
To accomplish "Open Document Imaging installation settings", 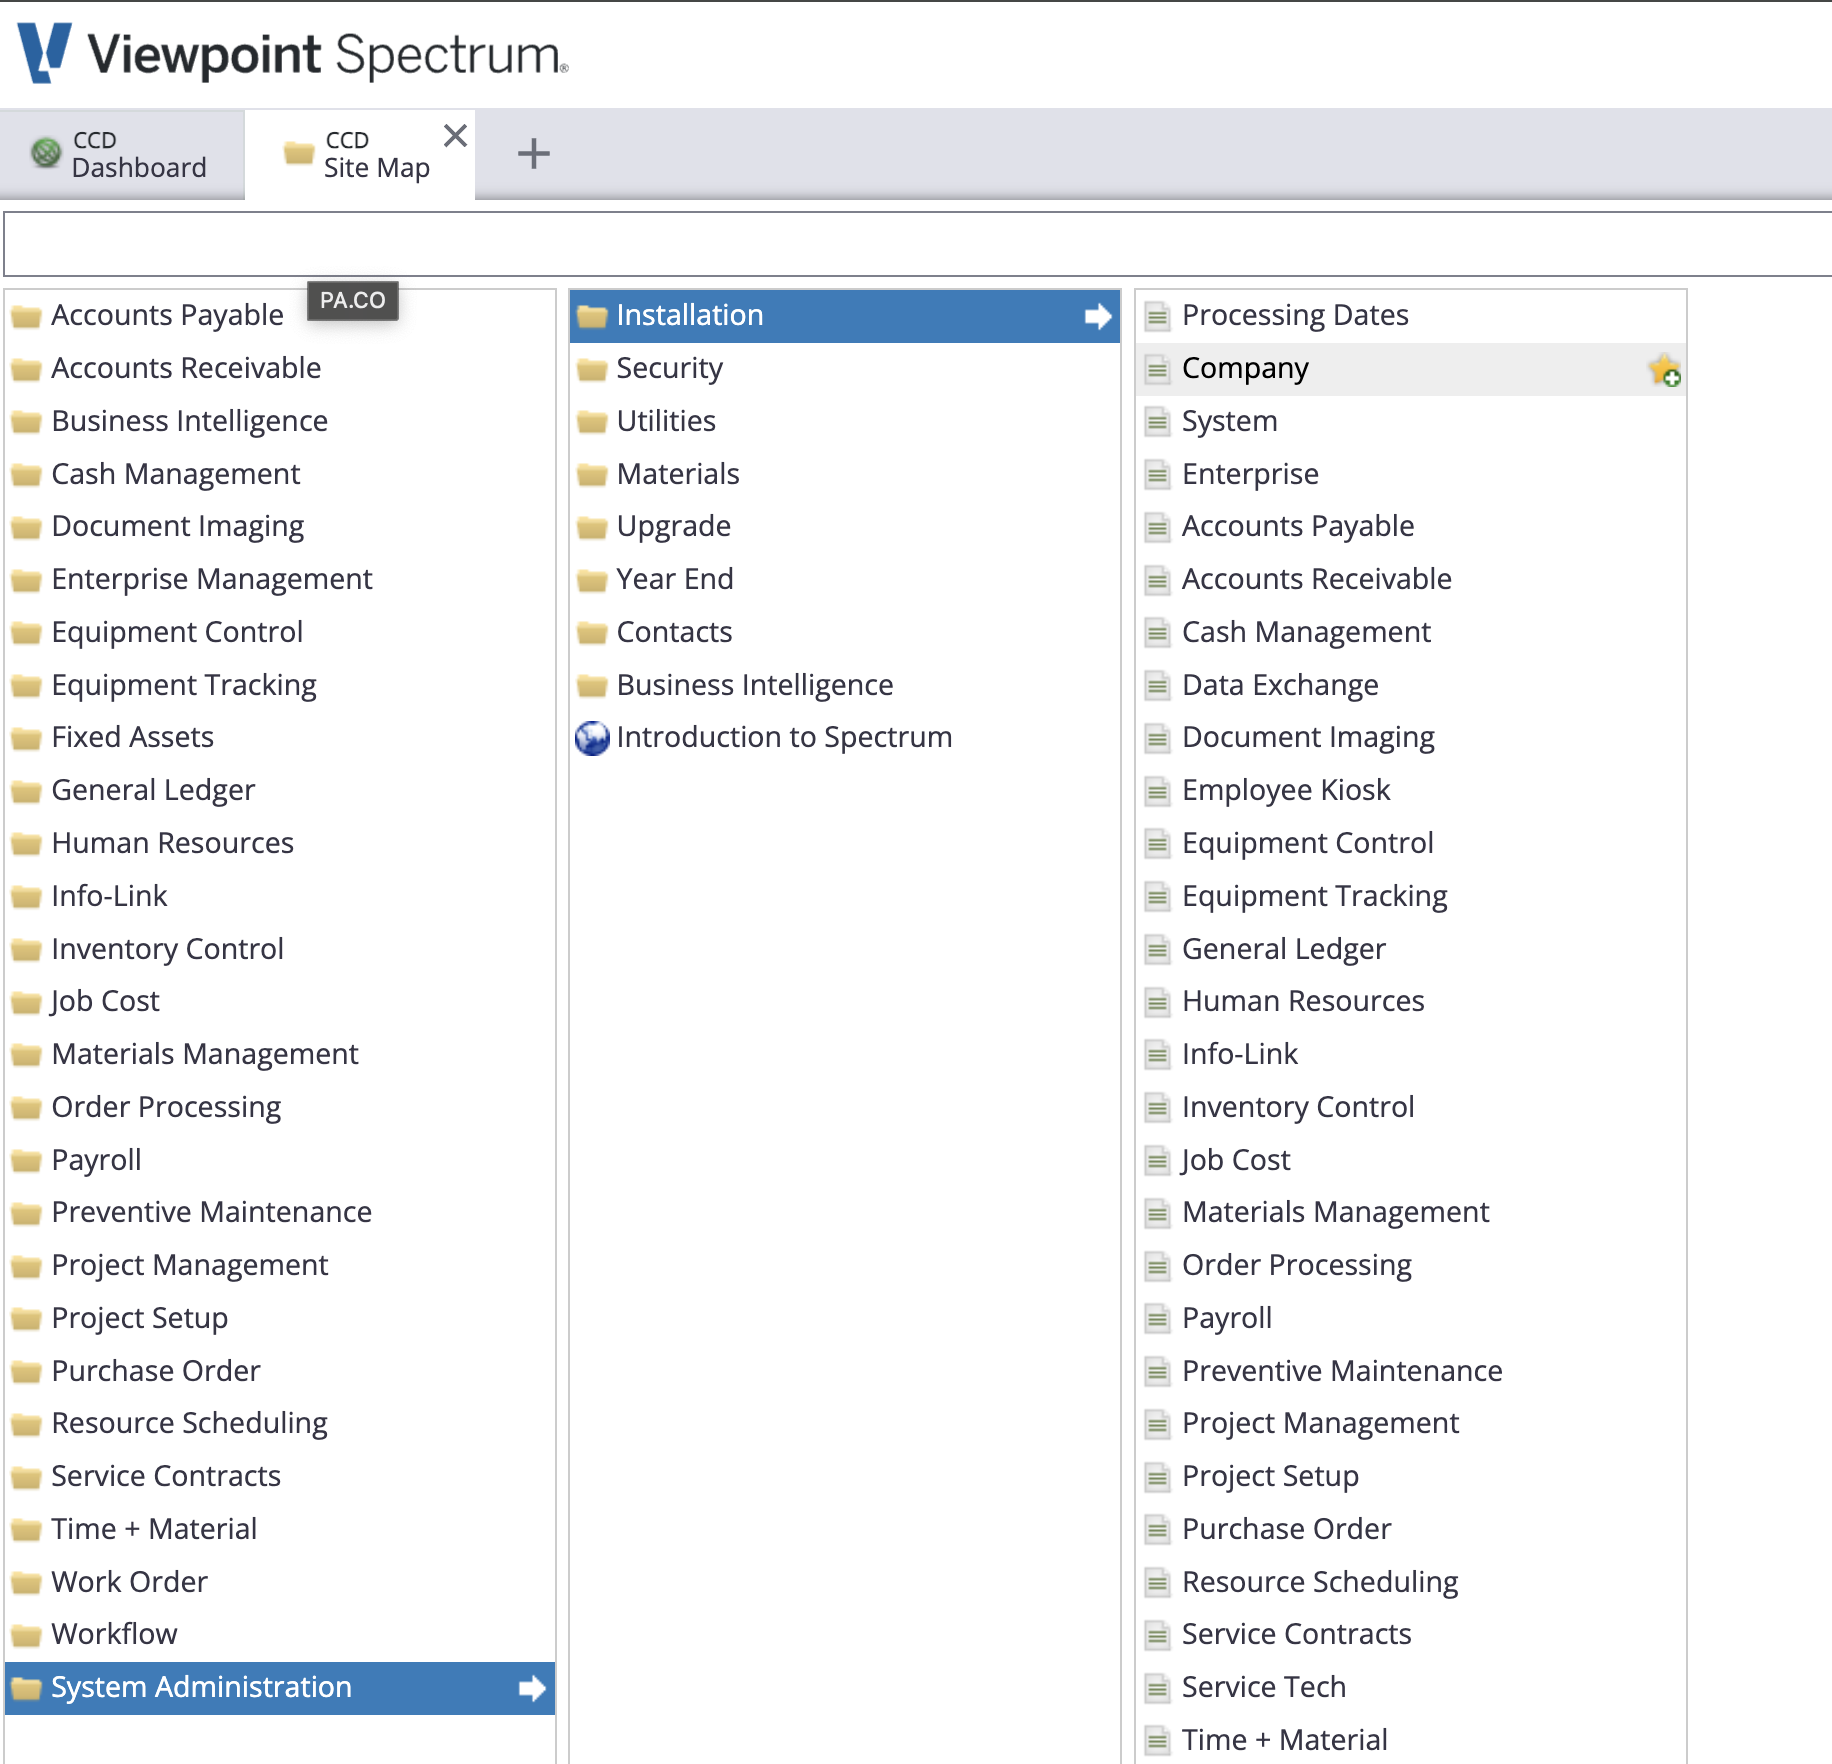I will pos(1411,738).
